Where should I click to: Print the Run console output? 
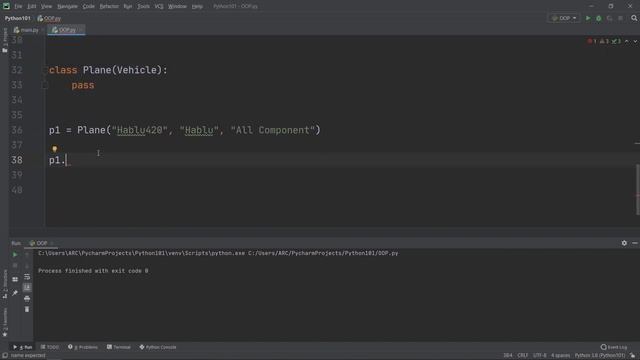(27, 299)
